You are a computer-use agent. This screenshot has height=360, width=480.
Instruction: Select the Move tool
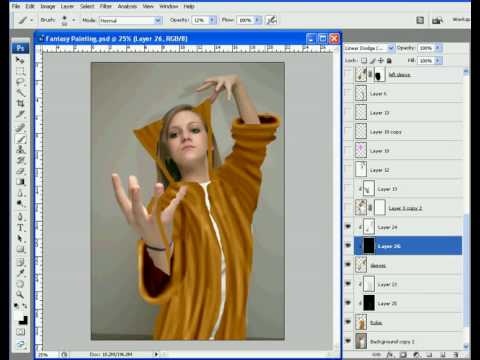pos(20,60)
